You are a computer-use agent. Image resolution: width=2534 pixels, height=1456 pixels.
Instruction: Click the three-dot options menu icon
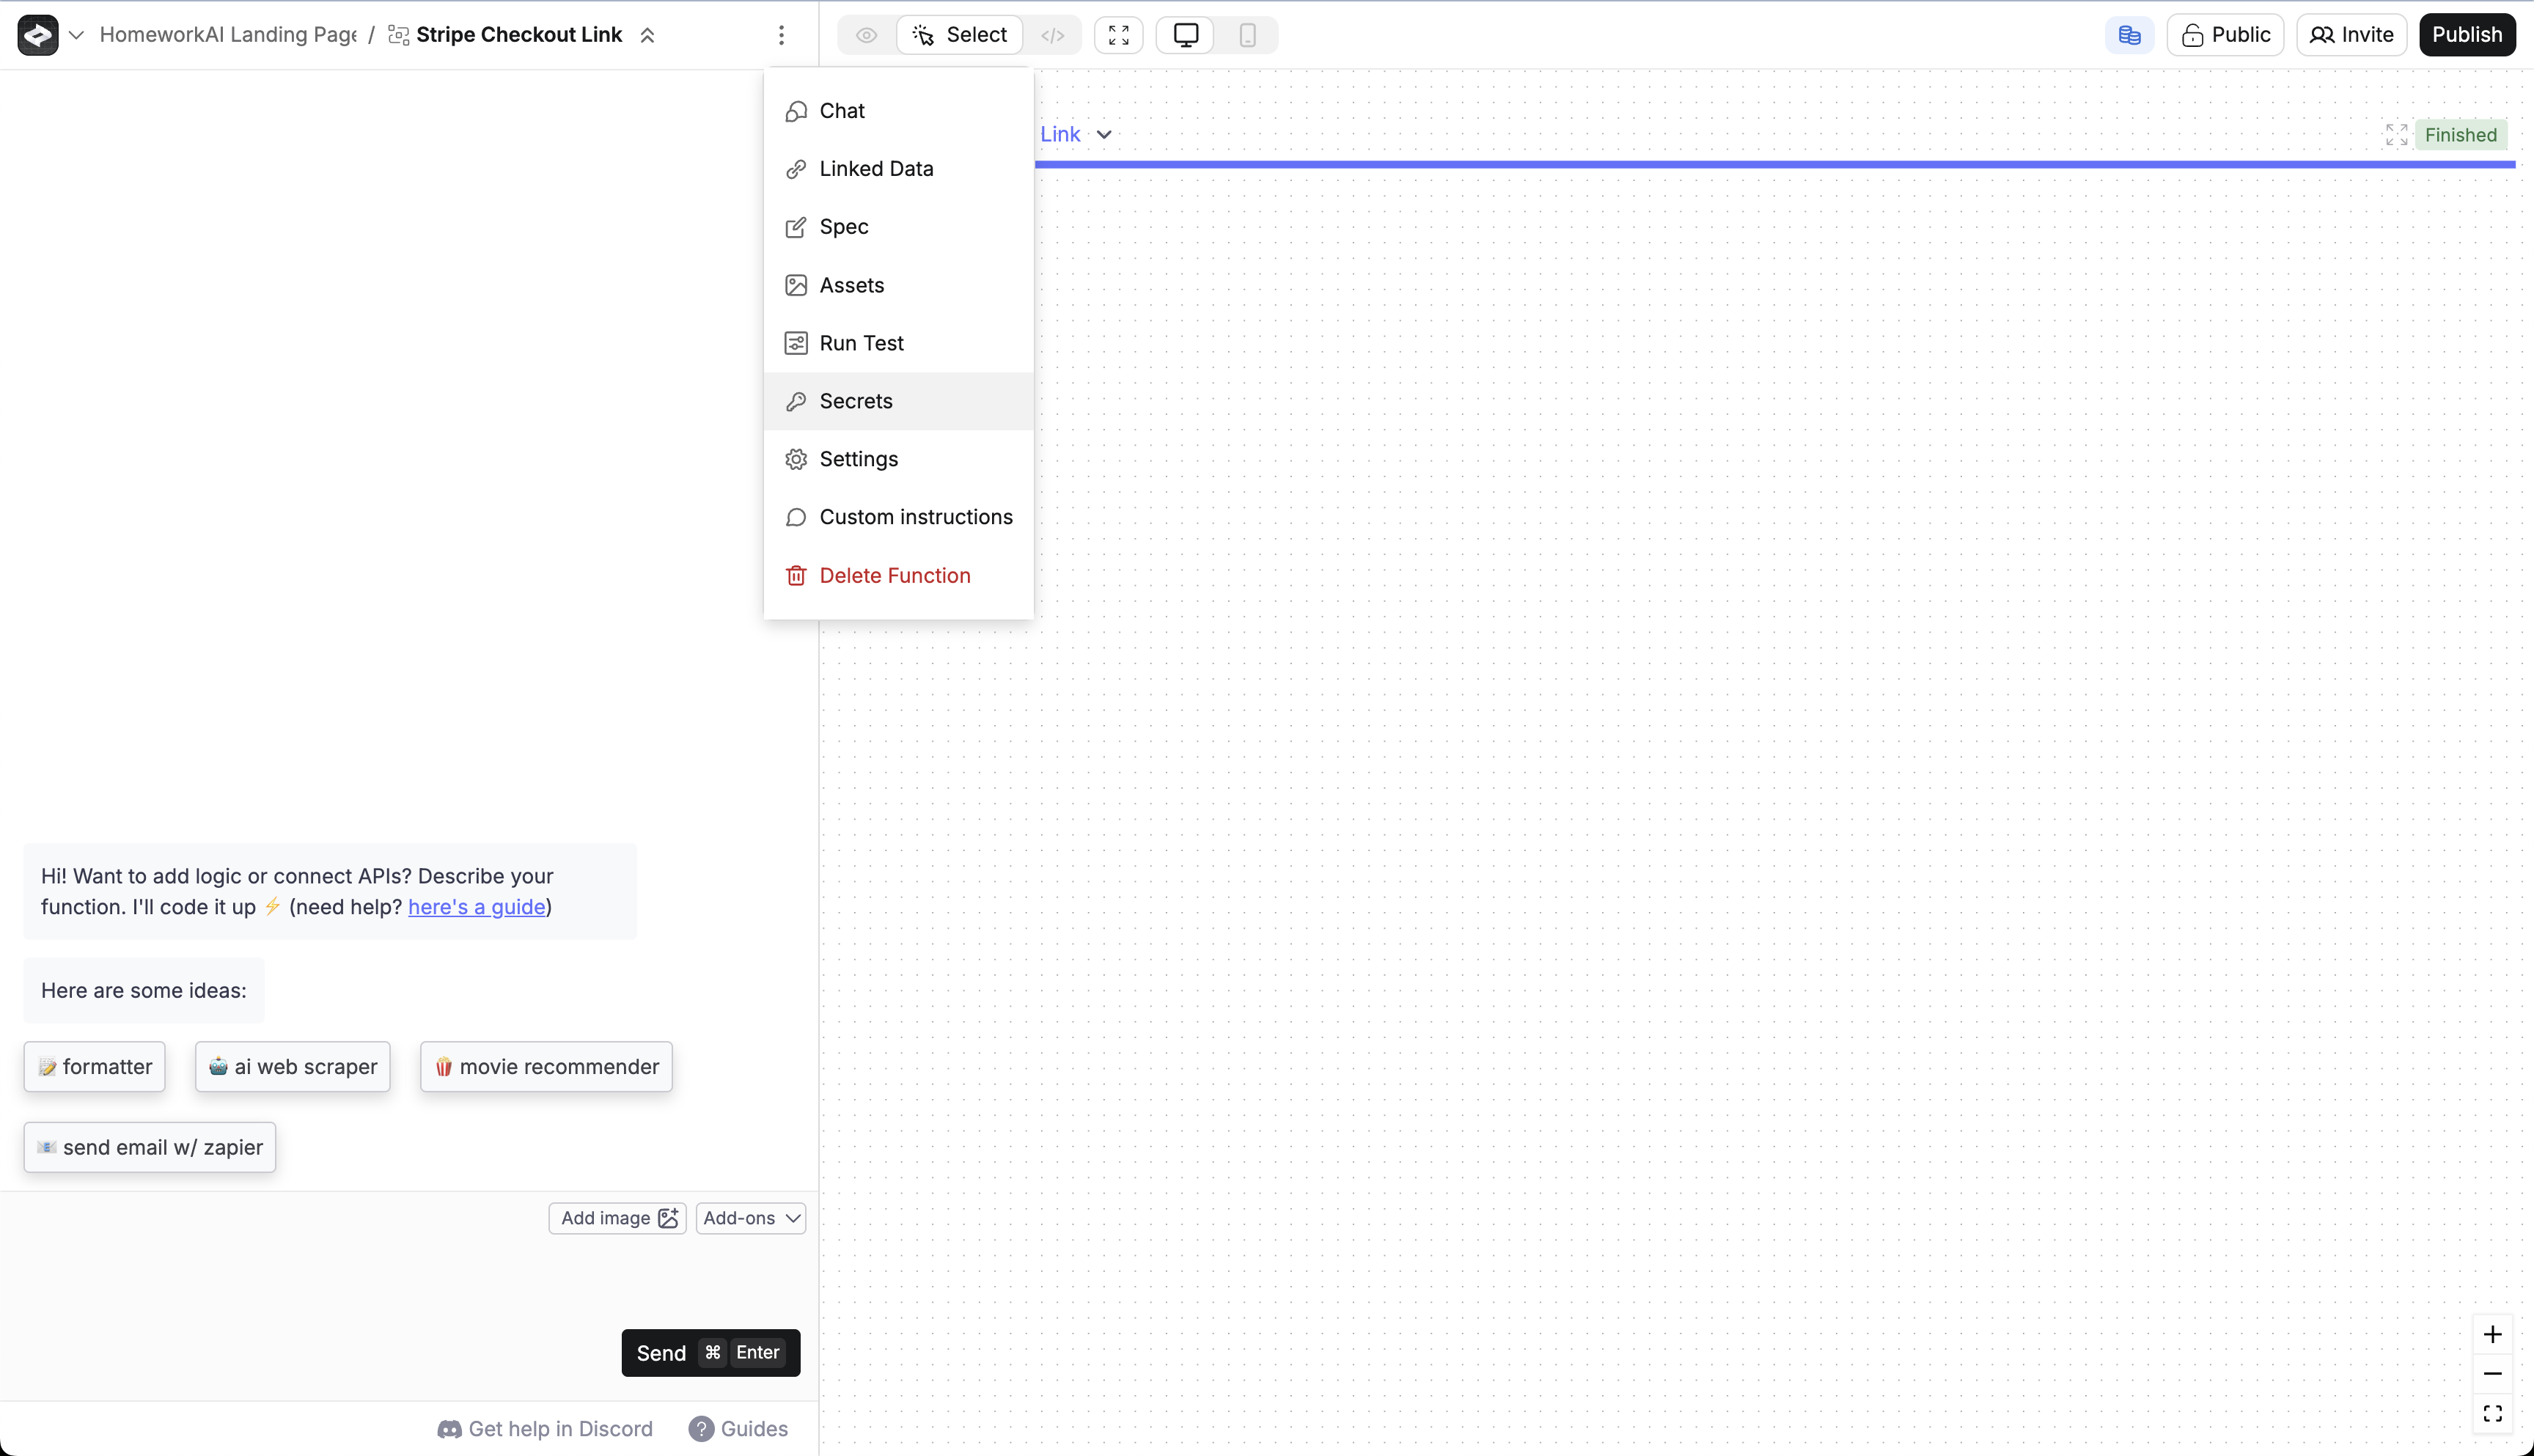(x=781, y=35)
